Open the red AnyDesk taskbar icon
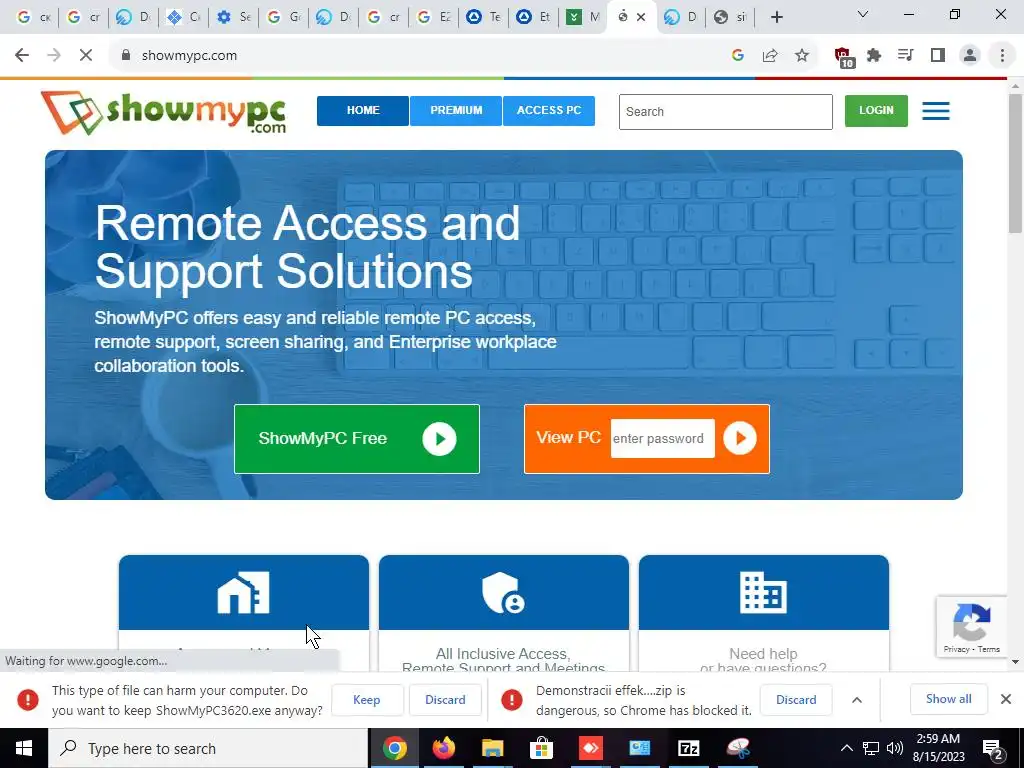 point(590,748)
